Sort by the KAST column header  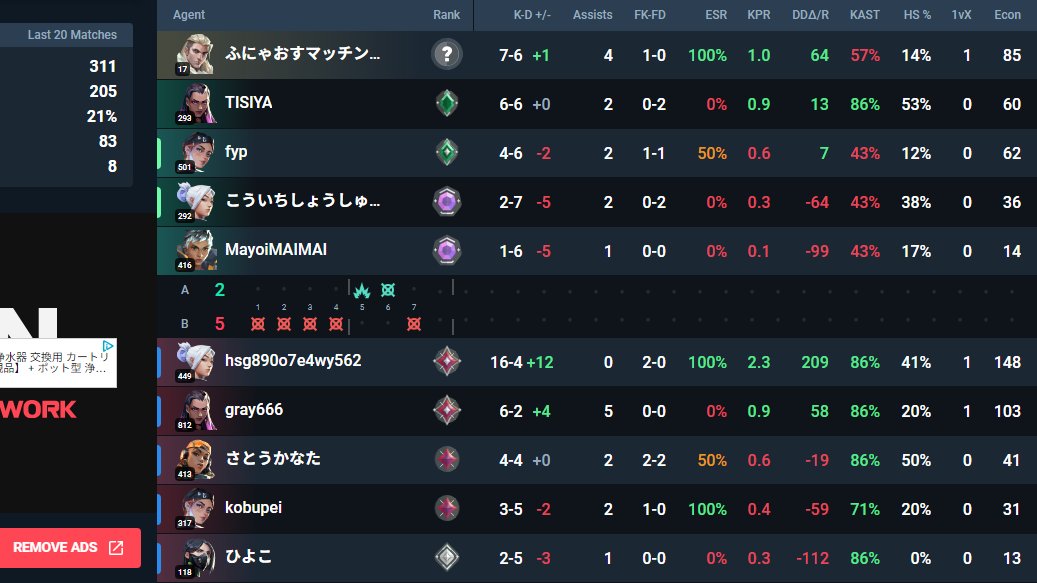click(864, 15)
